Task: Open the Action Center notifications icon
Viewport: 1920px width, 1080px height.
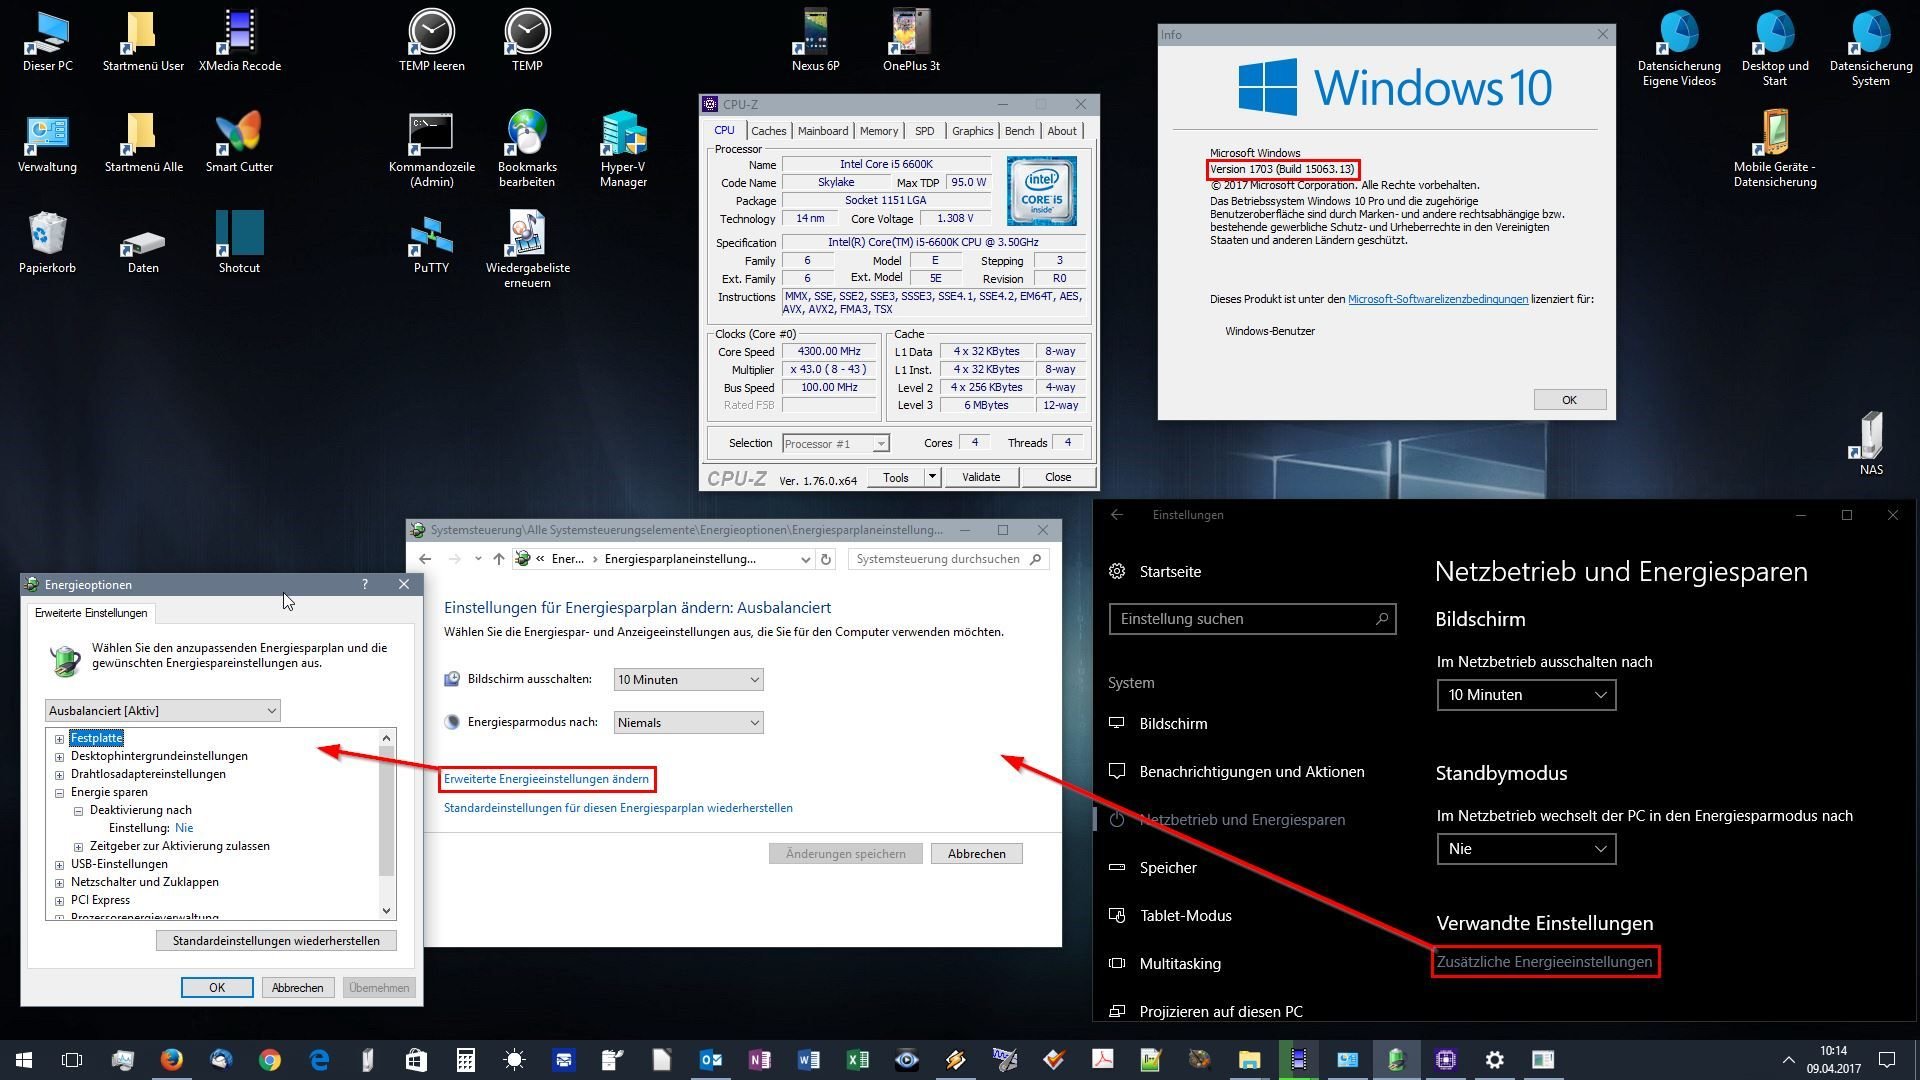Action: 1887,1060
